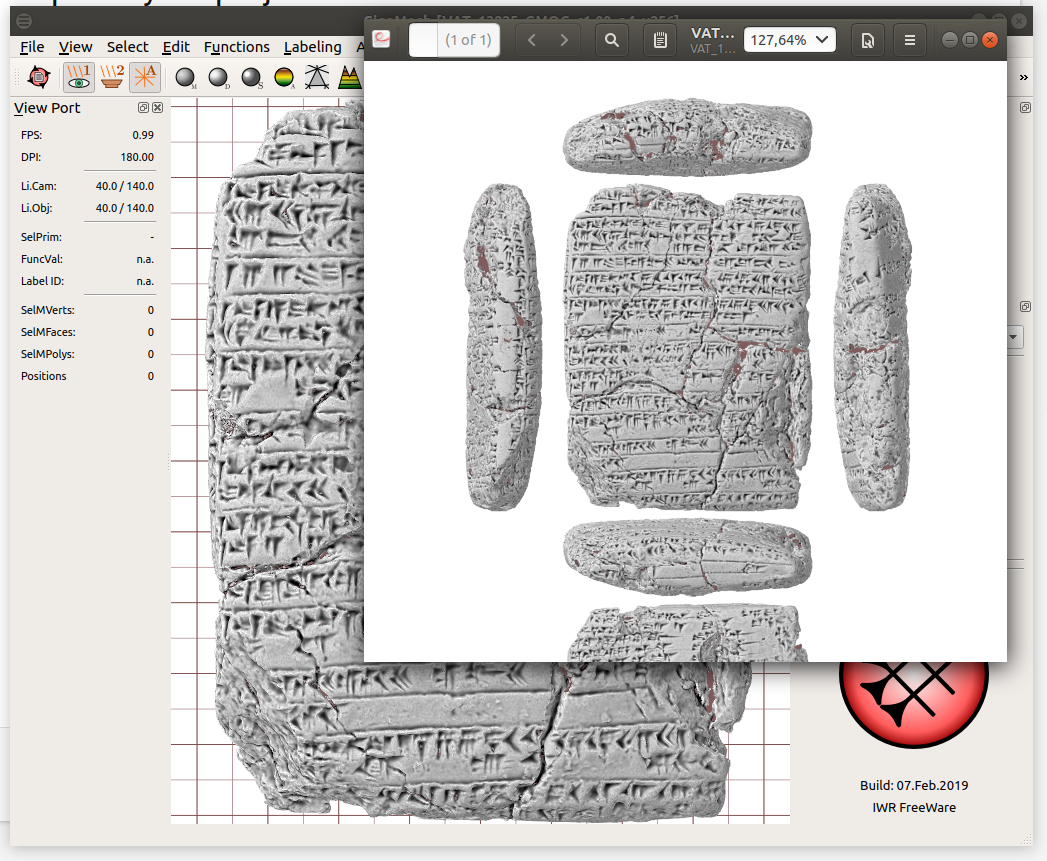Open the dropdown at GigaMesh right edge
This screenshot has height=861, width=1047.
click(x=1014, y=337)
